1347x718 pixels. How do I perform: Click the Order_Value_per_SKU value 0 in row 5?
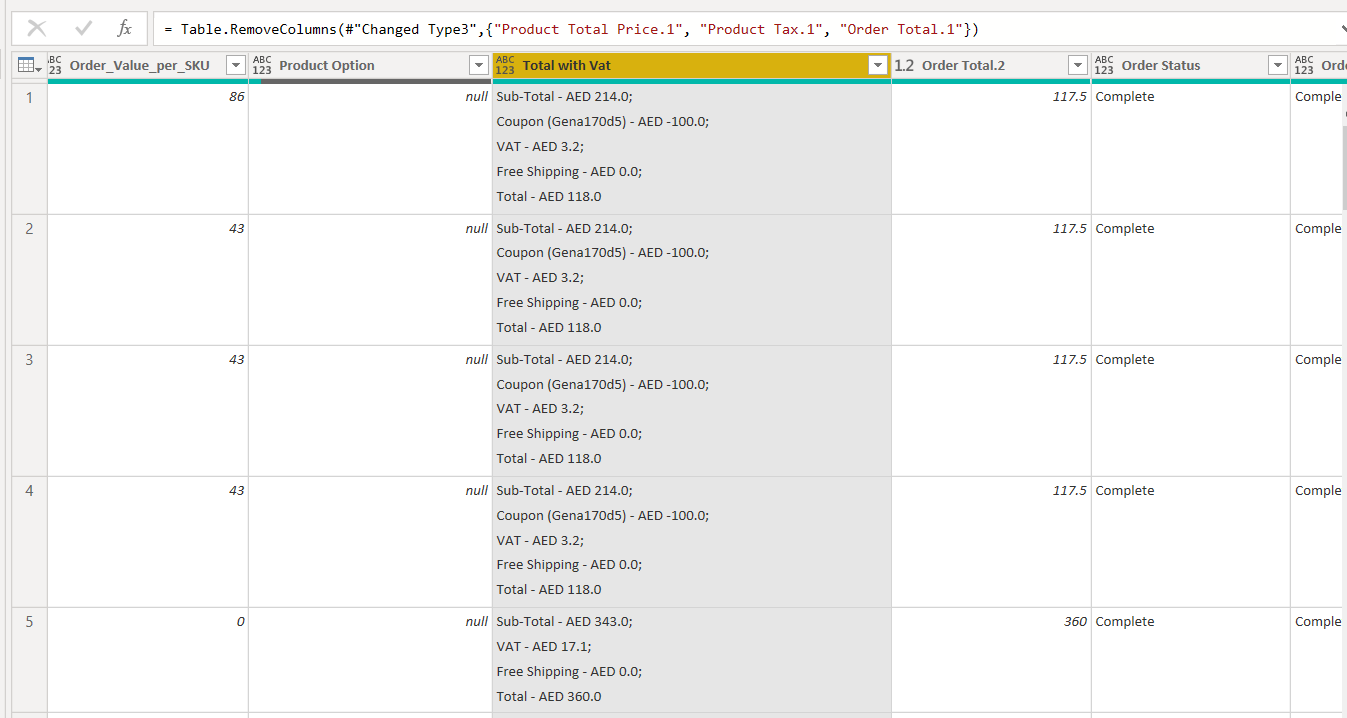tap(240, 621)
